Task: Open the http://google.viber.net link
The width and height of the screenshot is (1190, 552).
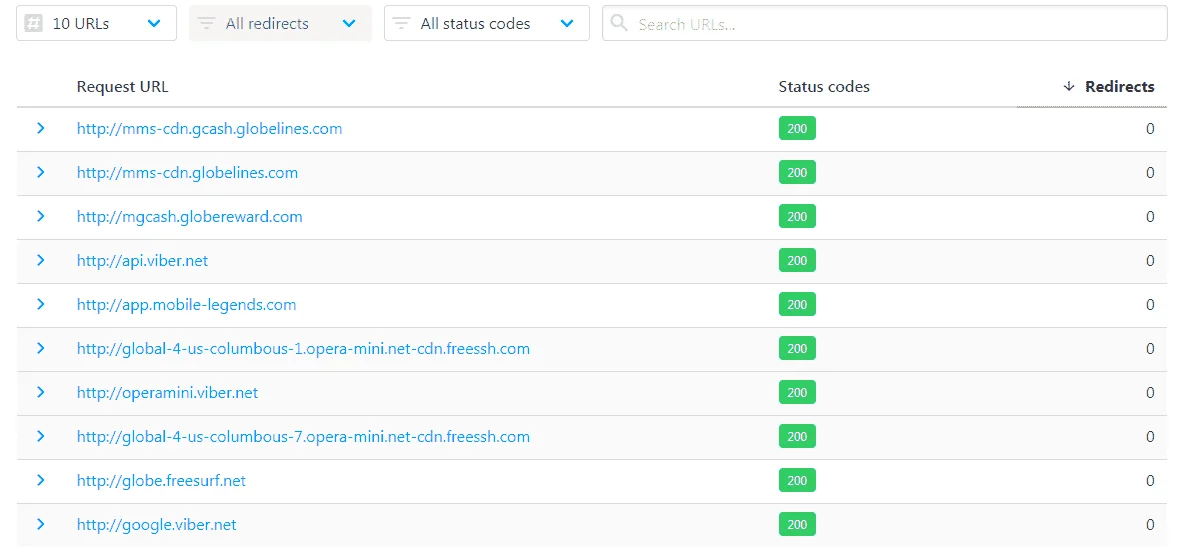Action: coord(156,525)
